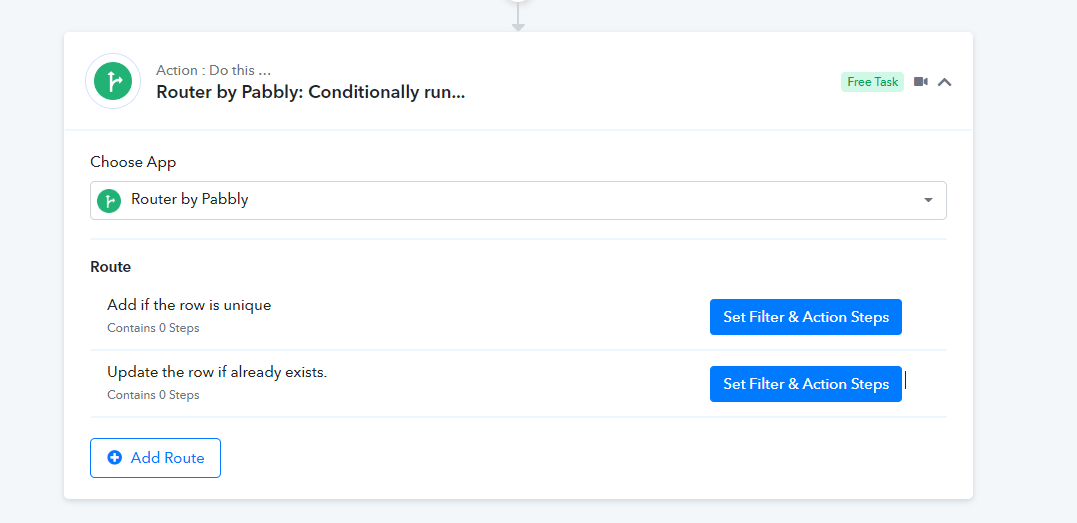The width and height of the screenshot is (1077, 523).
Task: Click 'Contains 0 Steps' under unique row route
Action: [153, 328]
